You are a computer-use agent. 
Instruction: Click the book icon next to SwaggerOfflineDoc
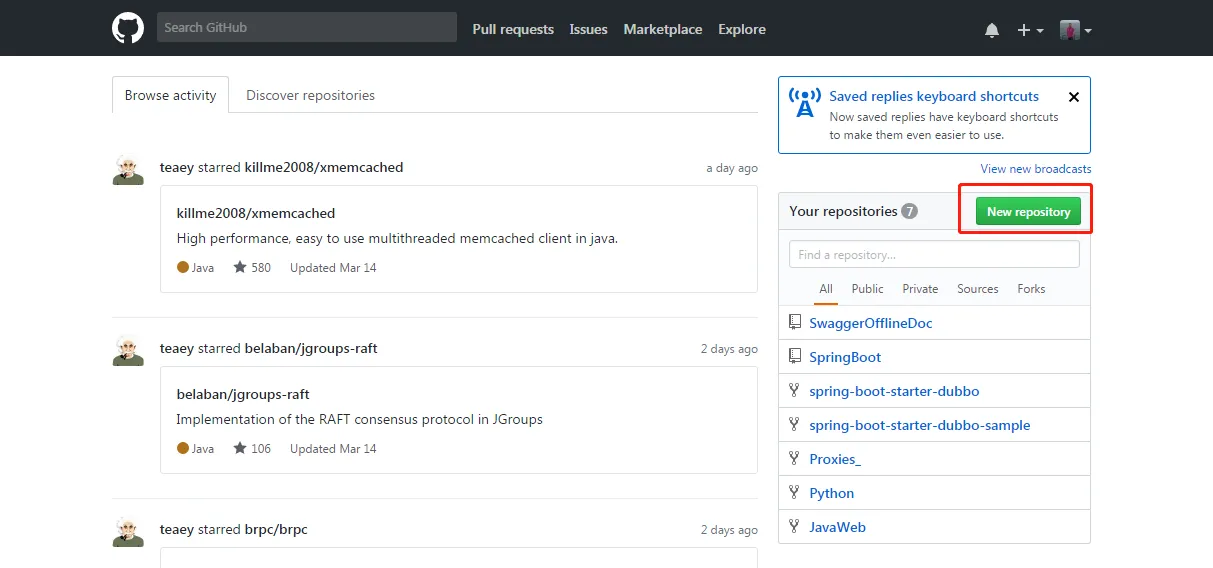coord(795,323)
